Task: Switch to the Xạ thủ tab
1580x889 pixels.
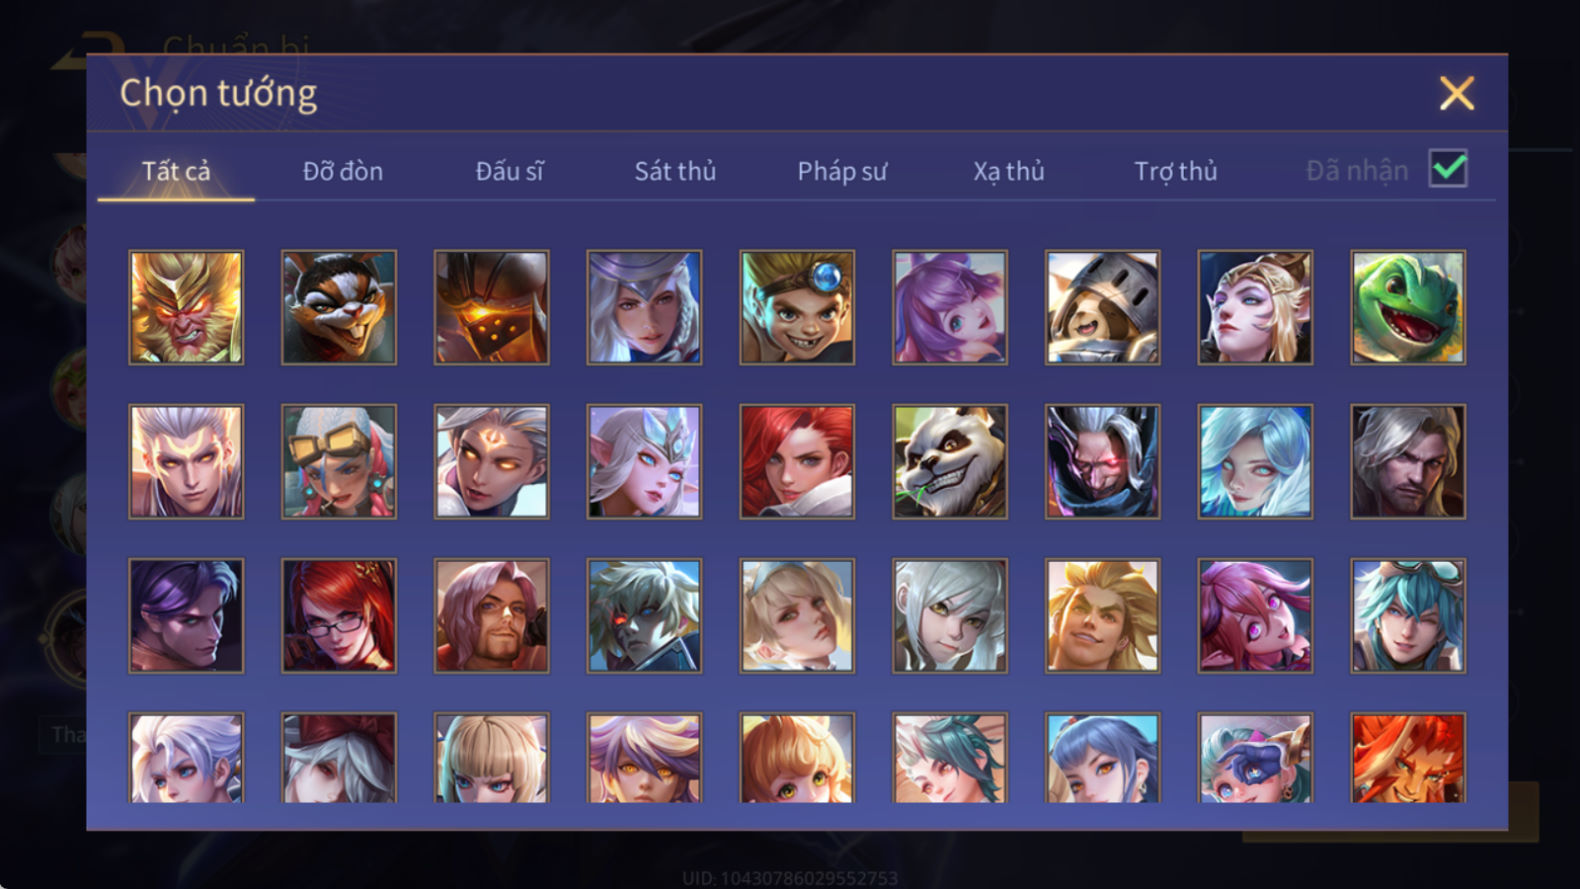Action: coord(1009,171)
